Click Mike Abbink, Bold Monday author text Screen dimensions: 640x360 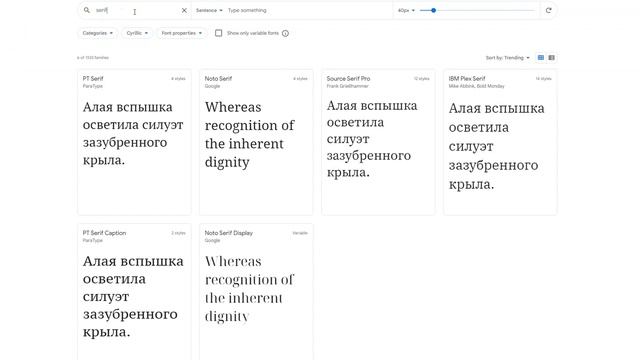point(476,86)
